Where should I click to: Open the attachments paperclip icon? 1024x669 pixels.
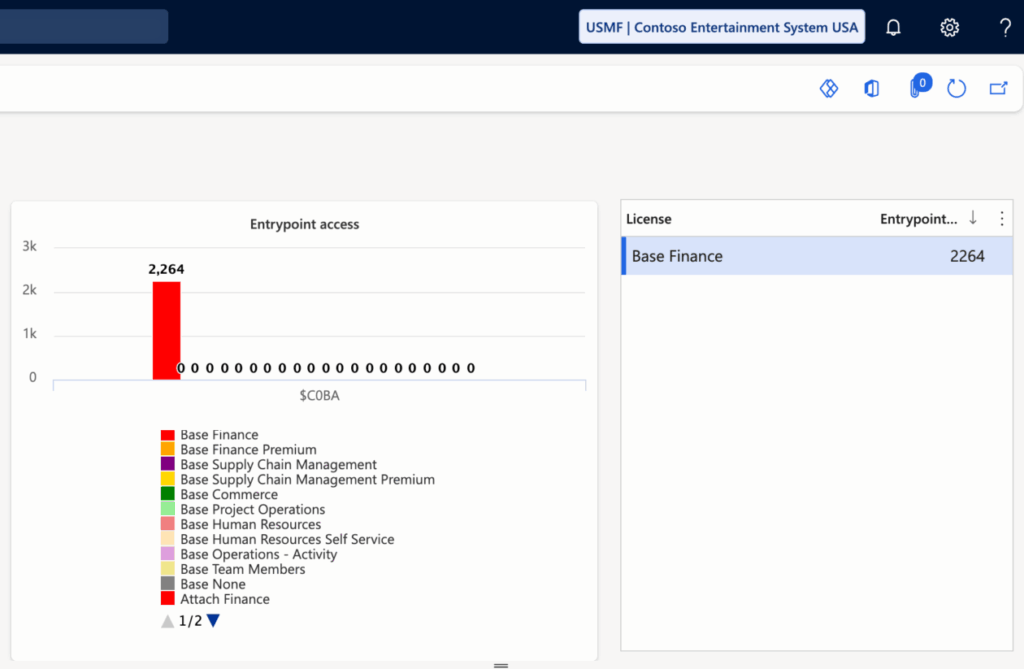(915, 89)
